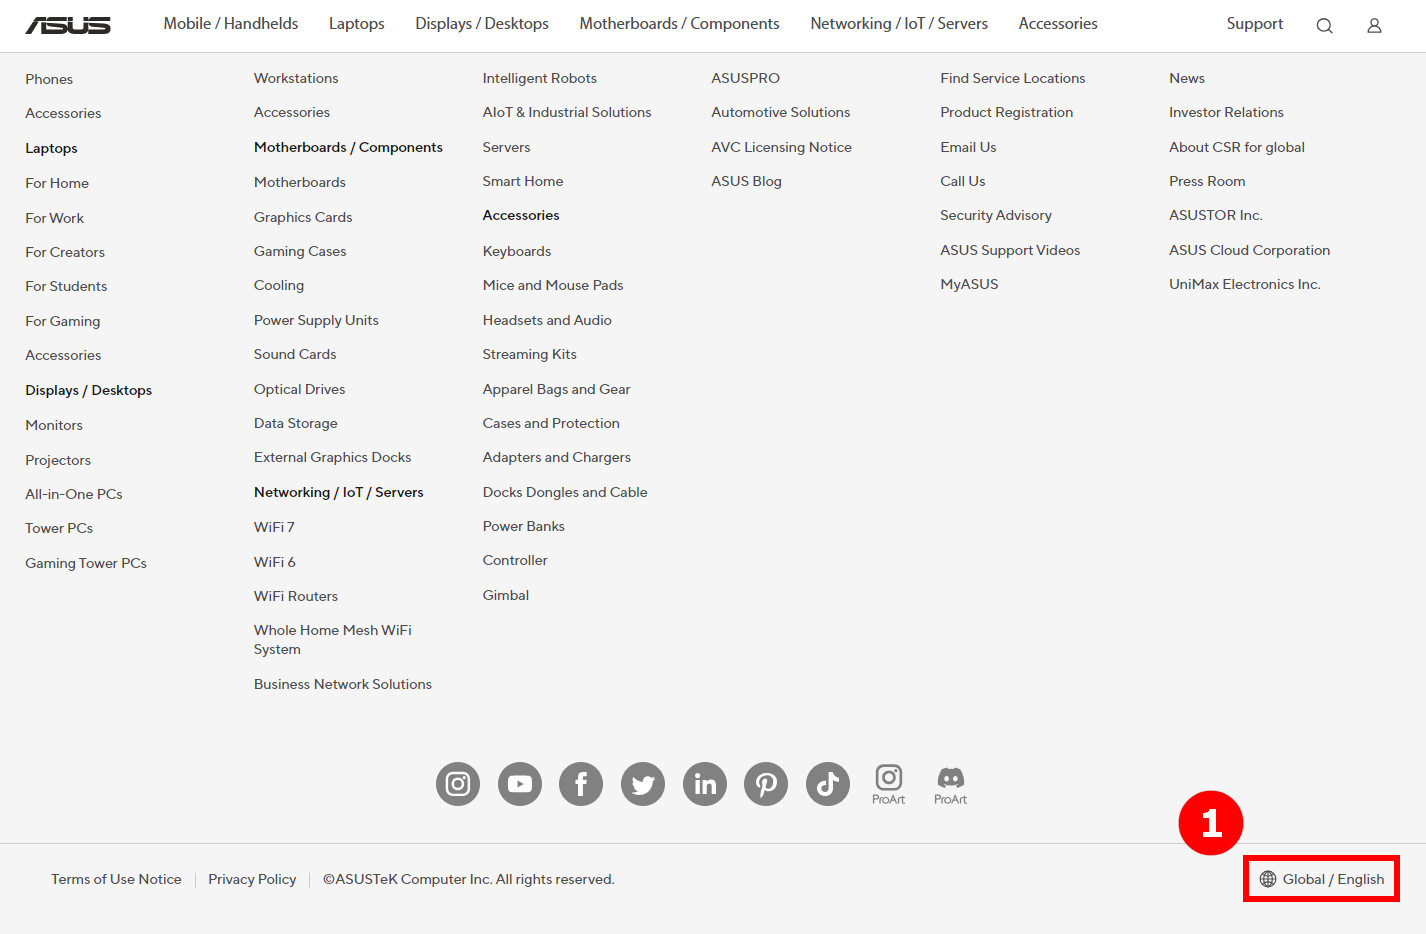
Task: Open the ProArt Discord icon
Action: click(x=950, y=784)
